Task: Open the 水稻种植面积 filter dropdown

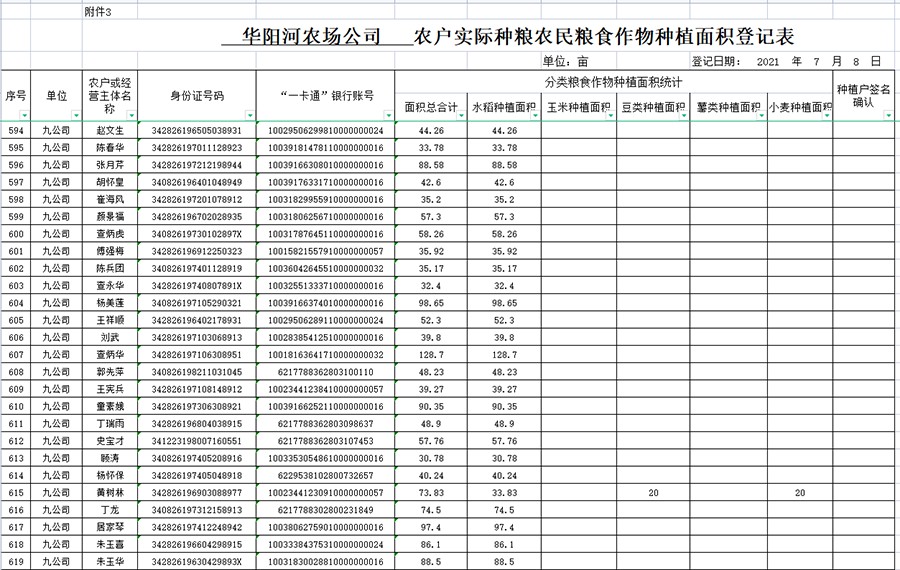Action: pos(536,116)
